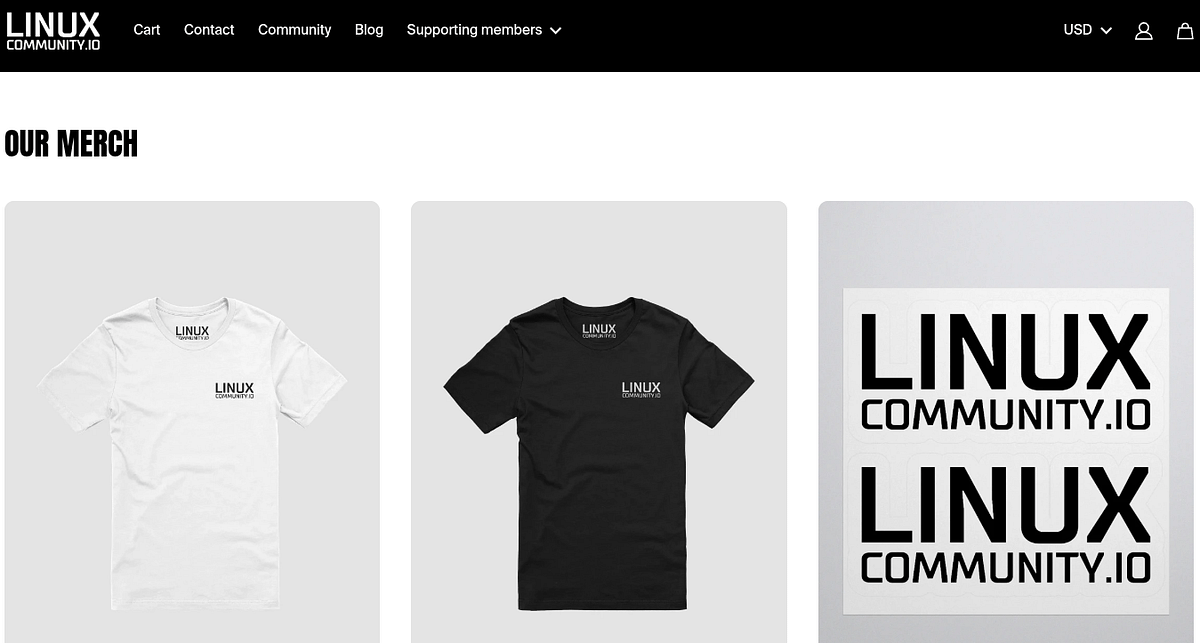The width and height of the screenshot is (1200, 643).
Task: Open the Linux Community.io sticker sheet product
Action: (1006, 422)
